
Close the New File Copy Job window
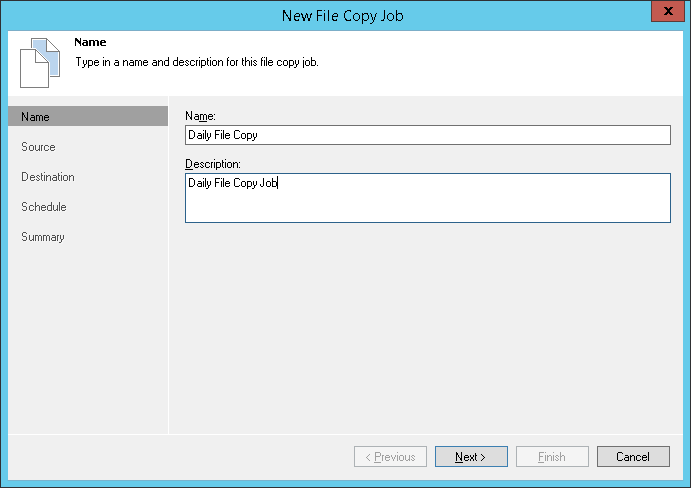tap(662, 13)
